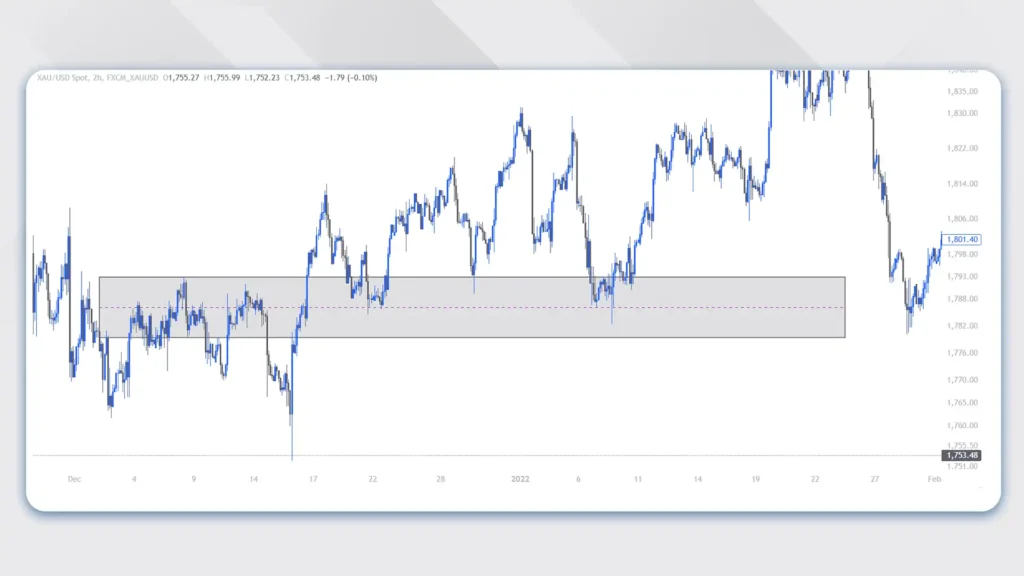The image size is (1024, 576).
Task: Click the 1,835.00 price axis label
Action: tap(962, 91)
